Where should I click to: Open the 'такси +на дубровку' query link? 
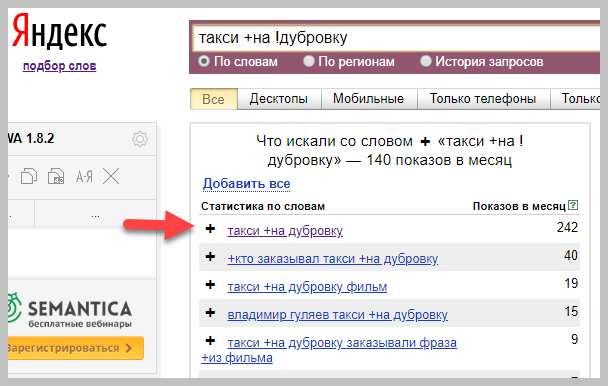tap(285, 231)
